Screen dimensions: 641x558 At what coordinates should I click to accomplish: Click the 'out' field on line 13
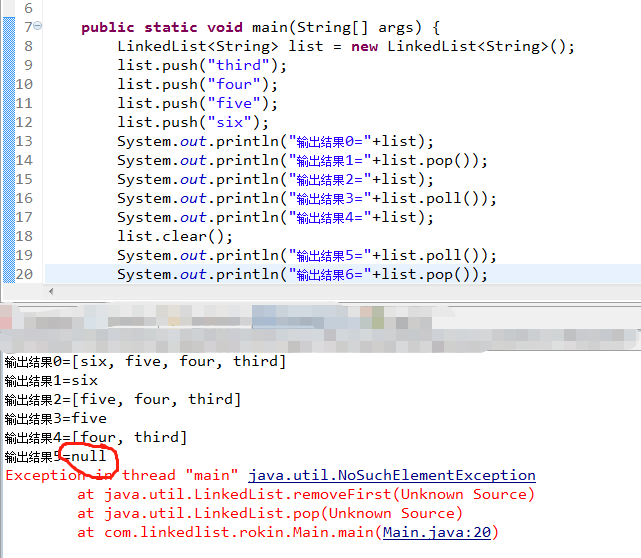click(x=193, y=142)
